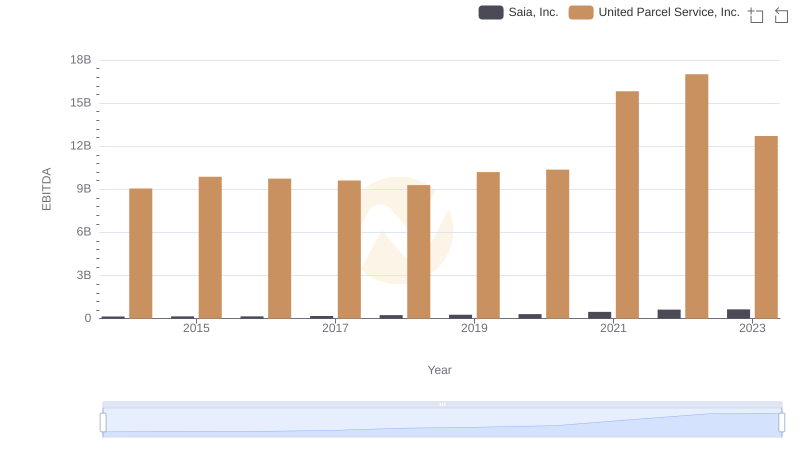Click the tallest UPS bar for 2022

(x=696, y=196)
